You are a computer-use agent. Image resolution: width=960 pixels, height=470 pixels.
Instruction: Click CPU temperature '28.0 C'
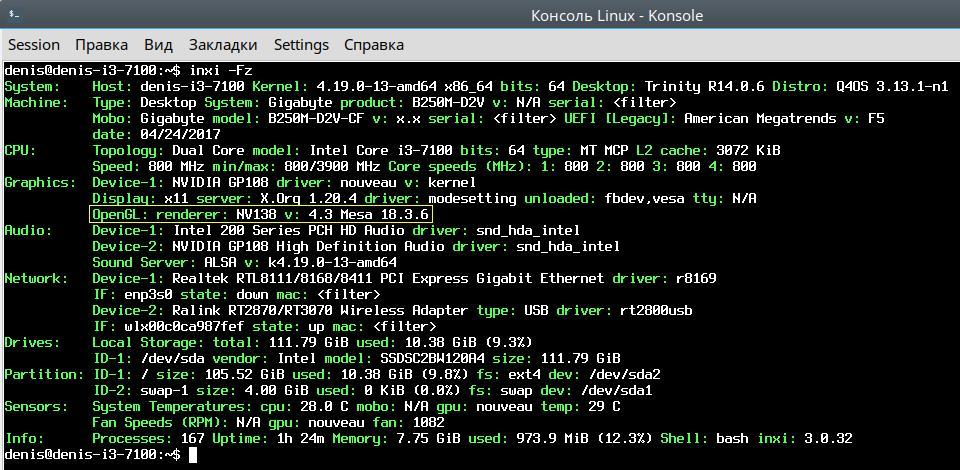324,406
